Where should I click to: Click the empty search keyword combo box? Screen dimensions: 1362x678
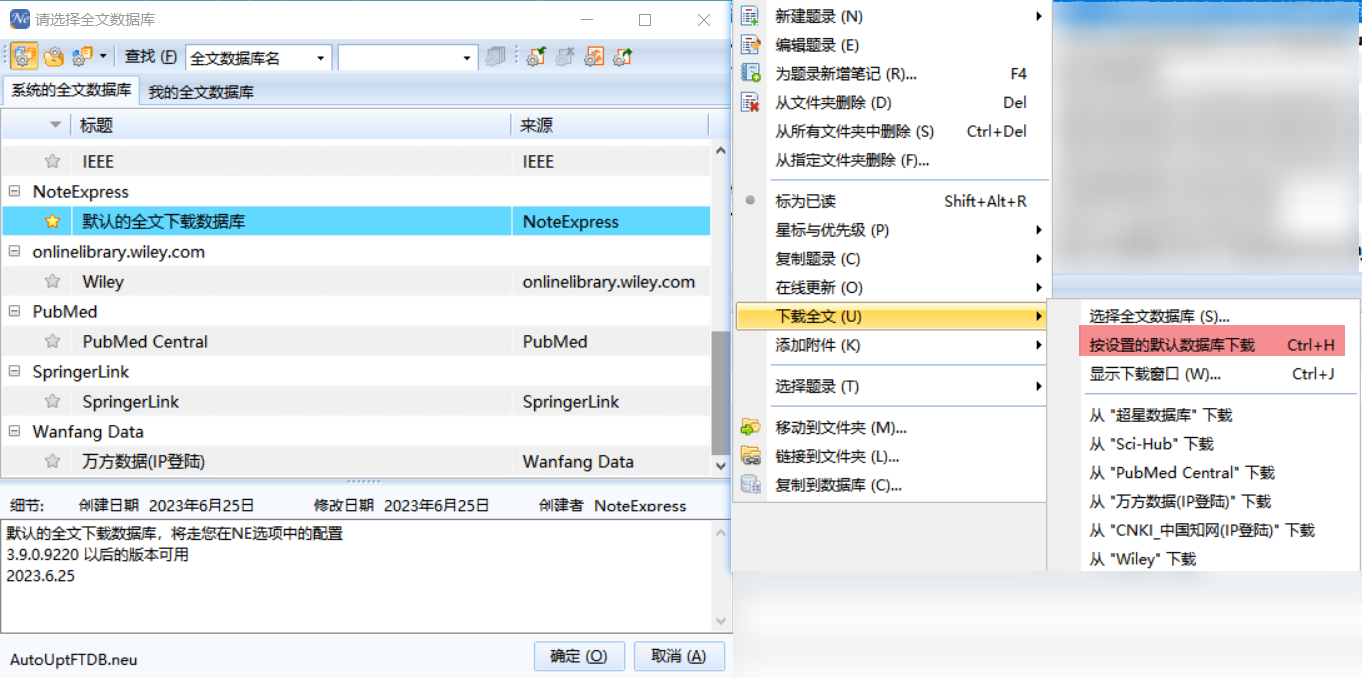(x=406, y=58)
